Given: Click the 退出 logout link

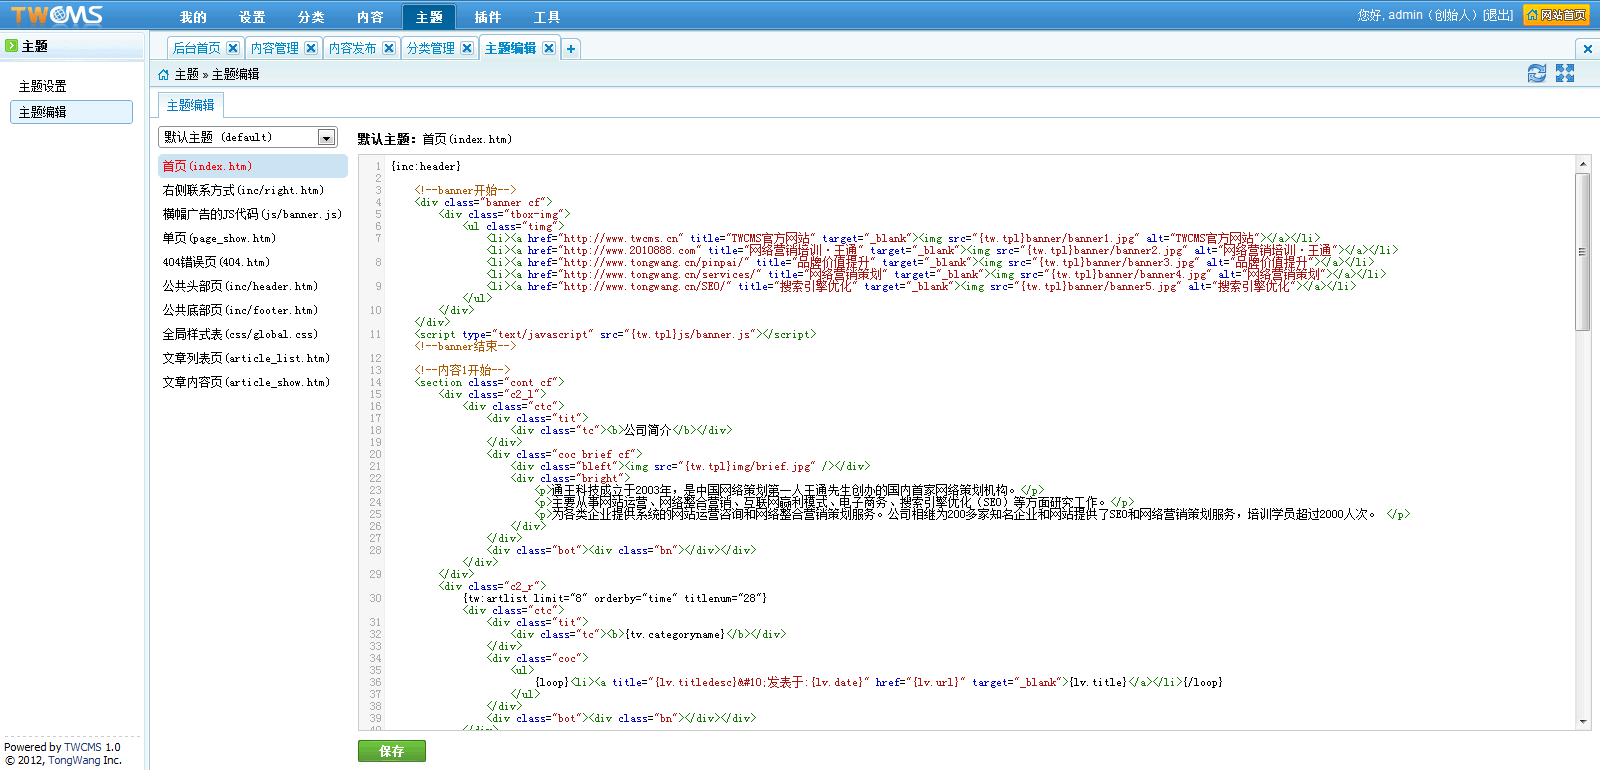Looking at the screenshot, I should pos(1497,15).
